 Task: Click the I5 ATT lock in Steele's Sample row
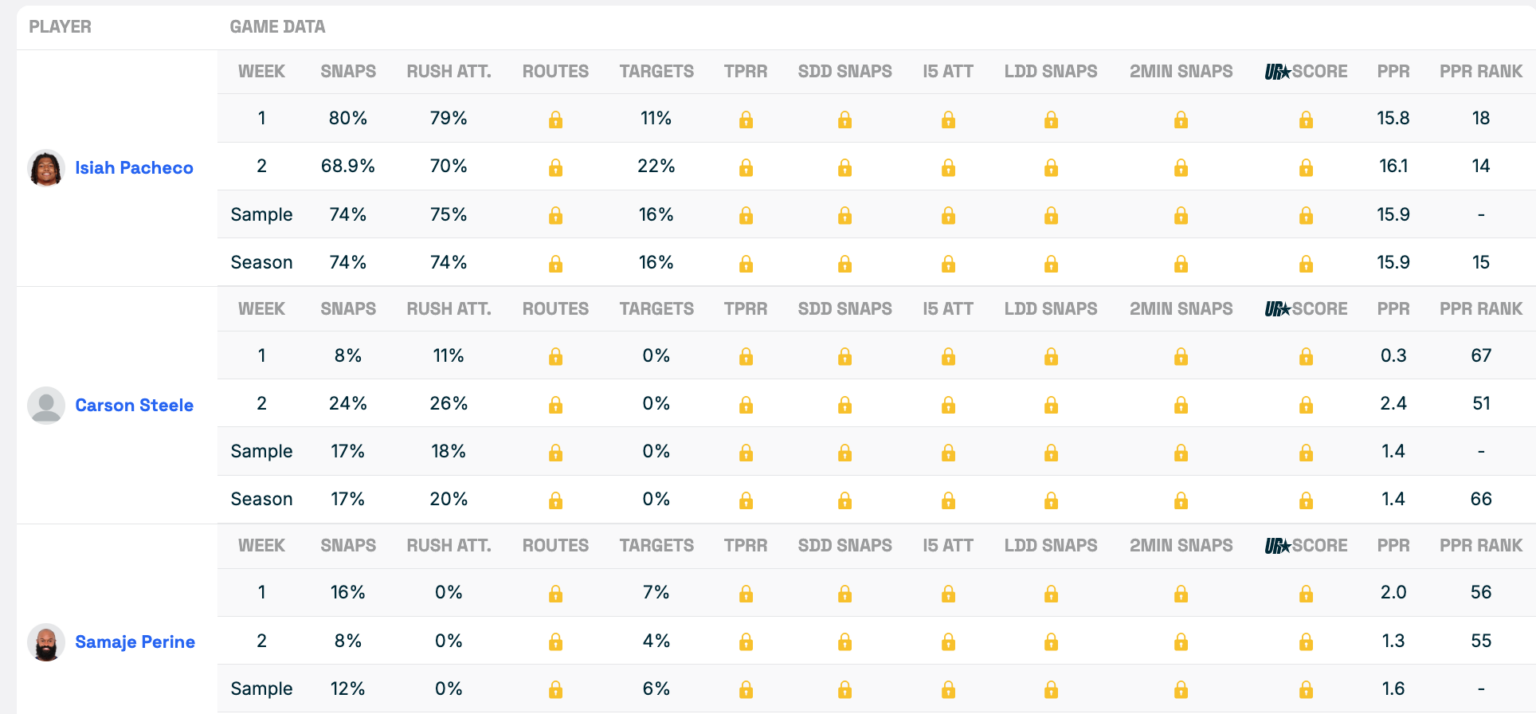click(x=948, y=452)
